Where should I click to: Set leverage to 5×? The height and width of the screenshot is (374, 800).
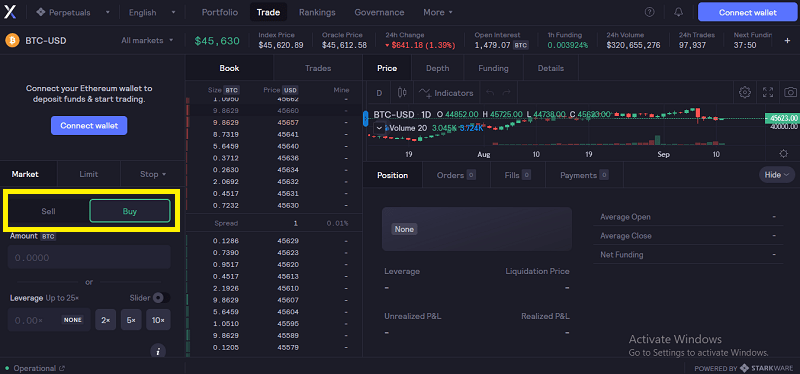click(x=131, y=320)
